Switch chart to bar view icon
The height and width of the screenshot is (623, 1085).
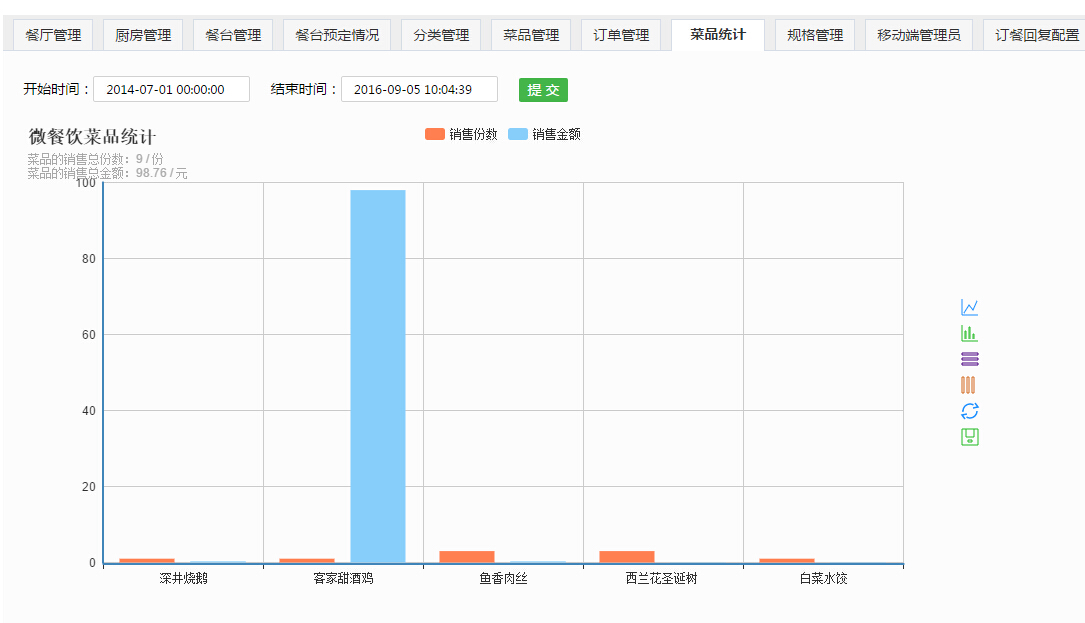click(x=969, y=333)
